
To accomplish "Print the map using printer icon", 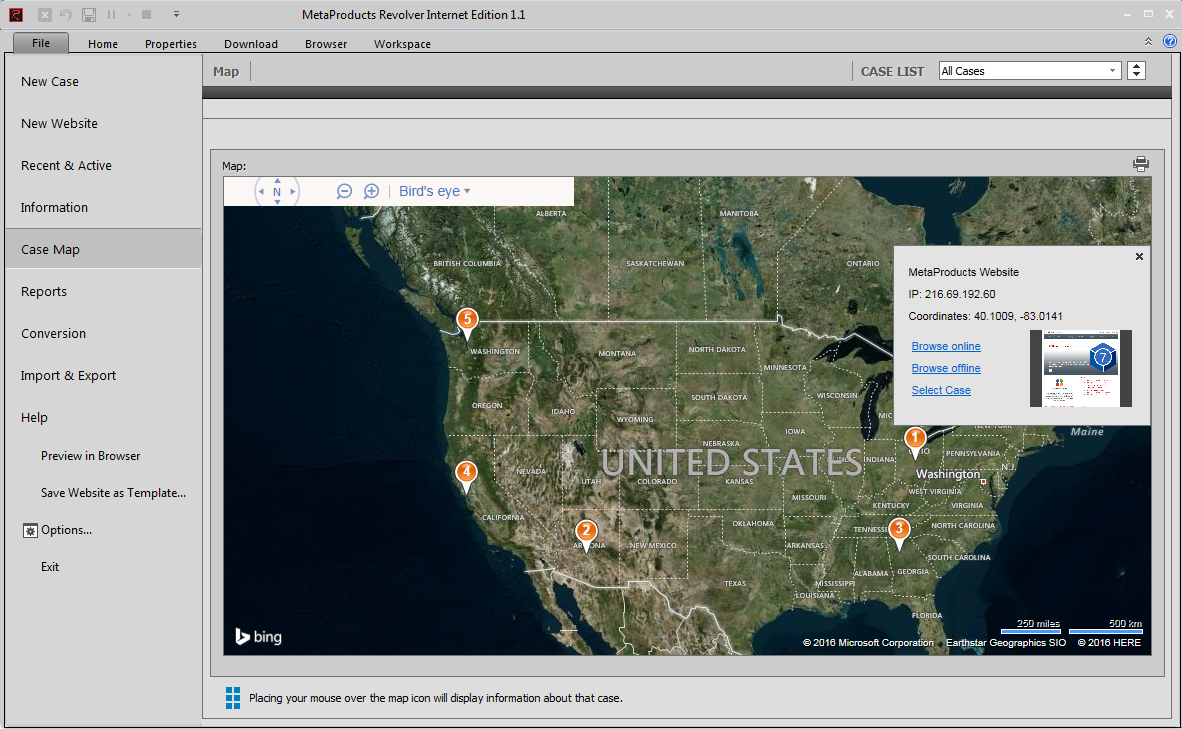I will pyautogui.click(x=1141, y=164).
